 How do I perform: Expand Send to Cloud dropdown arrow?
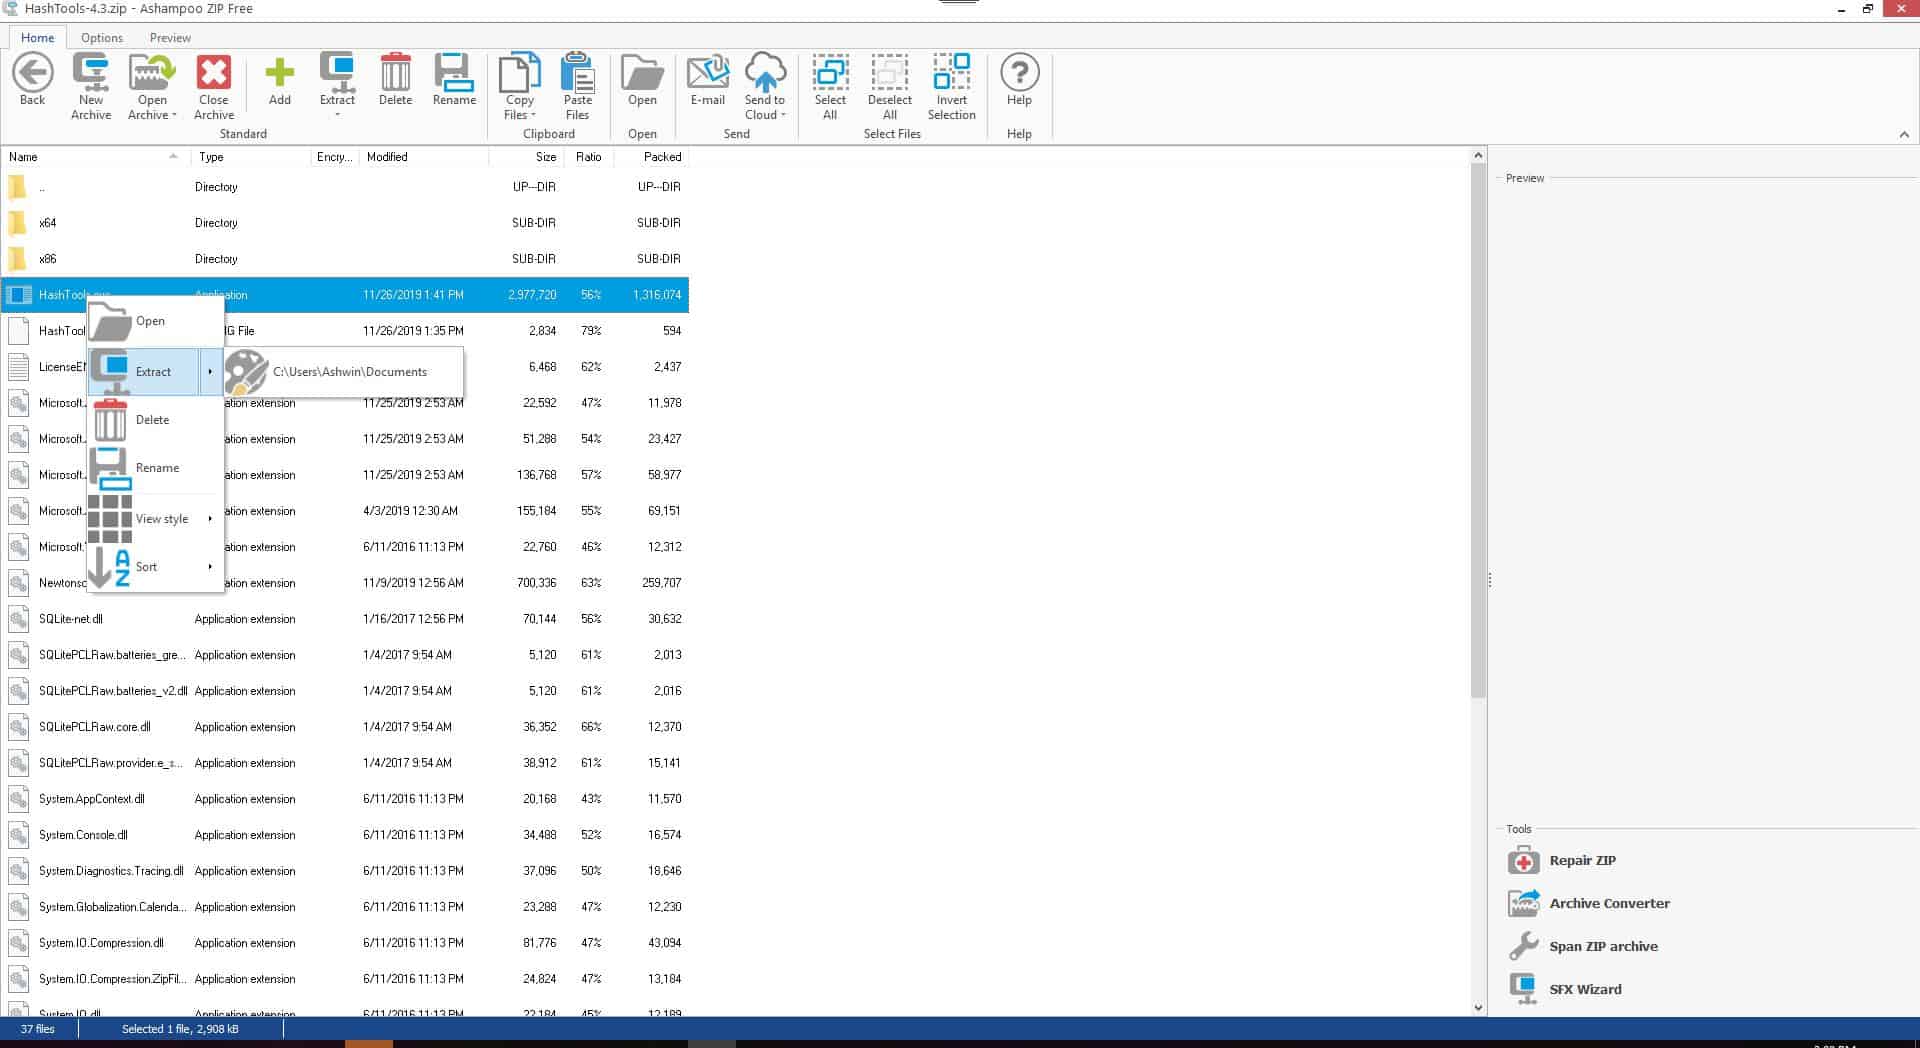pyautogui.click(x=783, y=115)
